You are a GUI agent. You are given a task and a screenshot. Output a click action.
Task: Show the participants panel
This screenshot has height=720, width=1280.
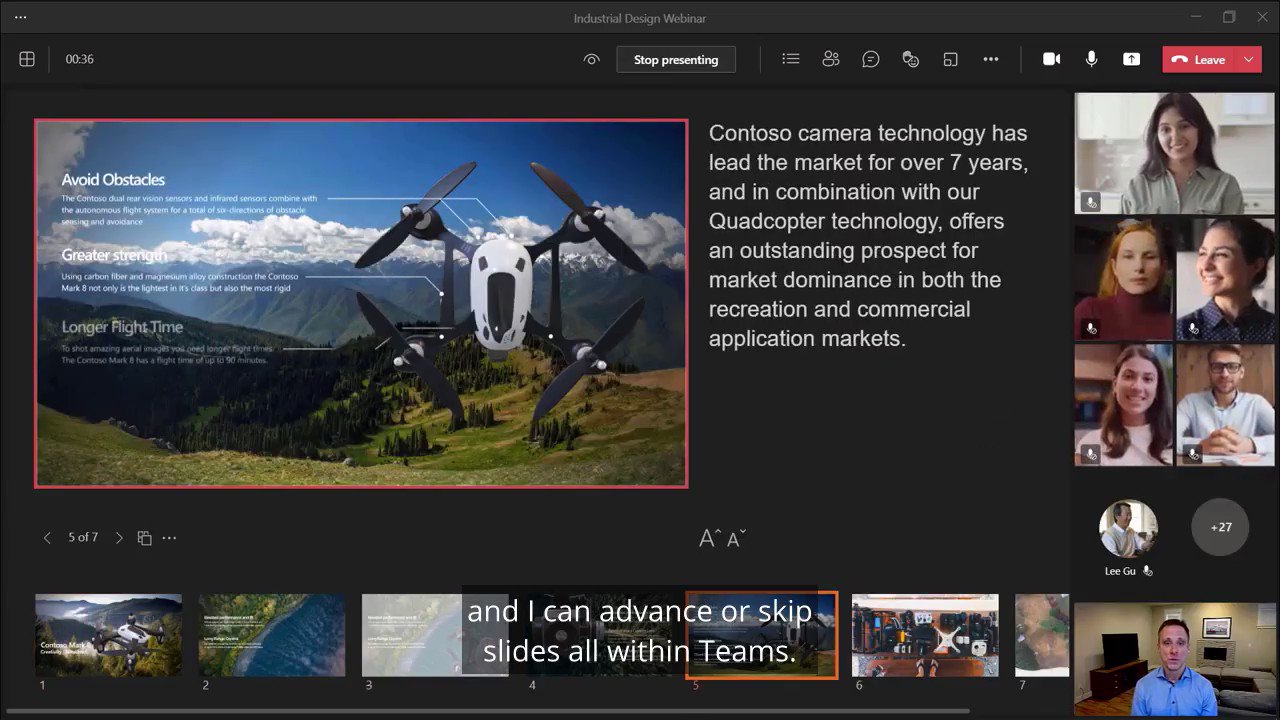[831, 59]
